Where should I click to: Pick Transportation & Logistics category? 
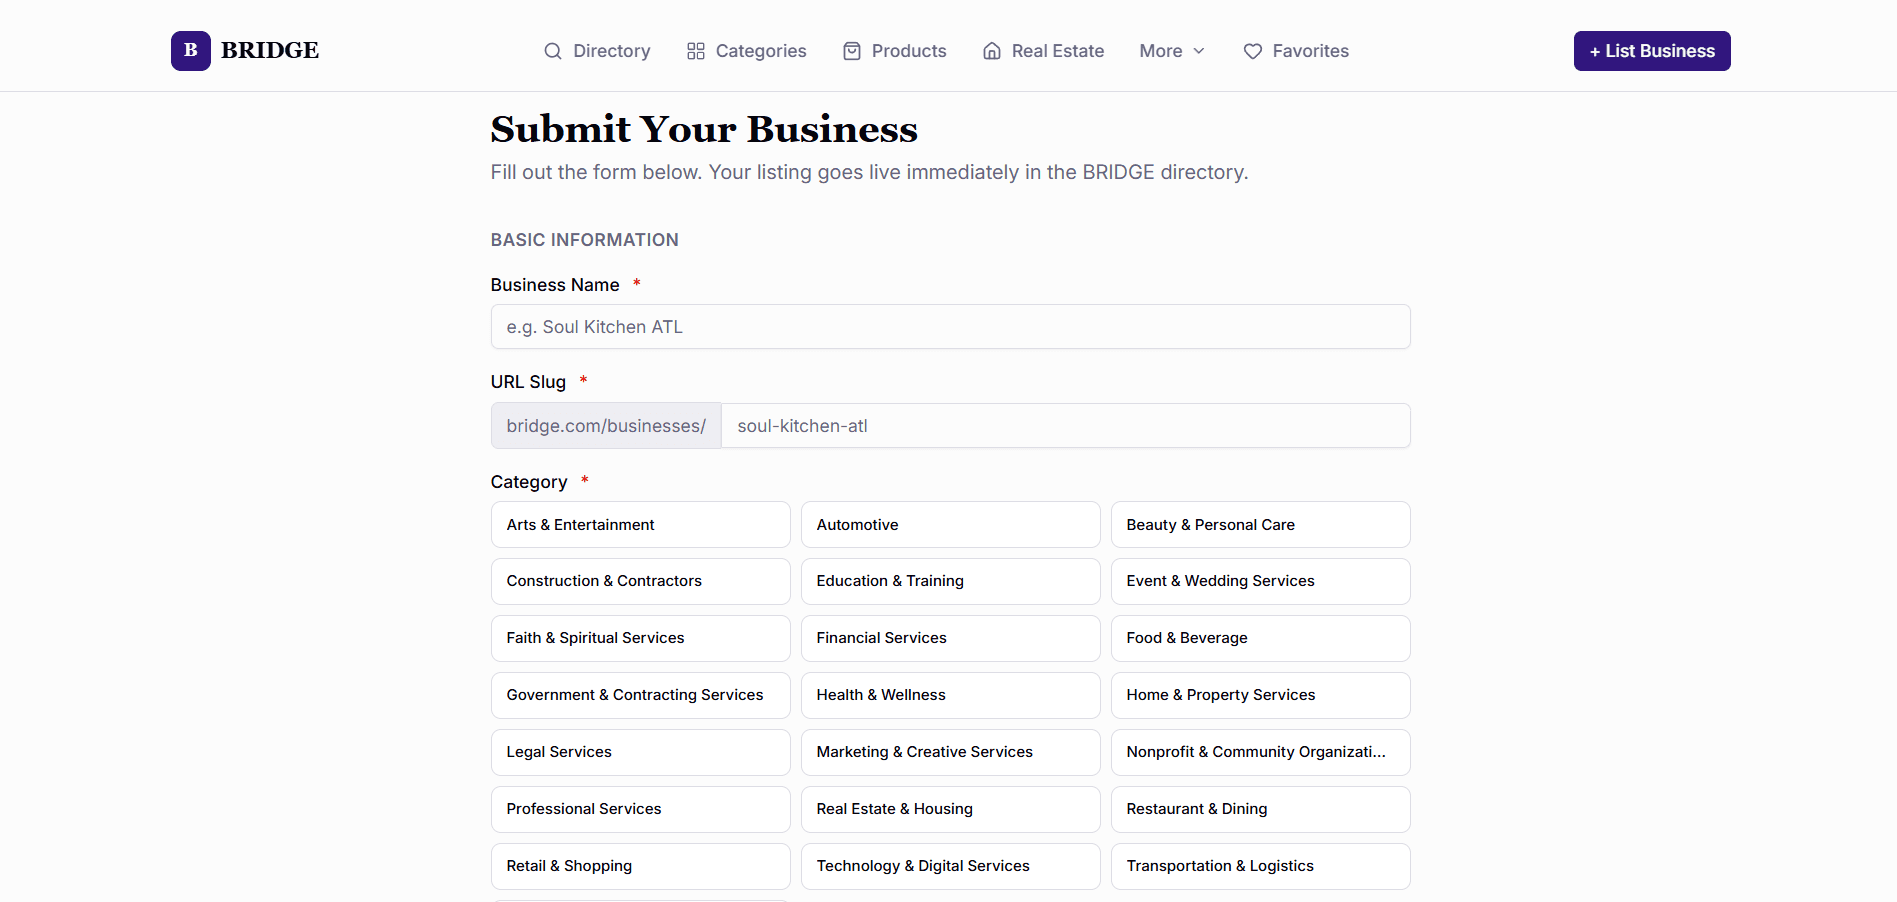click(1261, 866)
